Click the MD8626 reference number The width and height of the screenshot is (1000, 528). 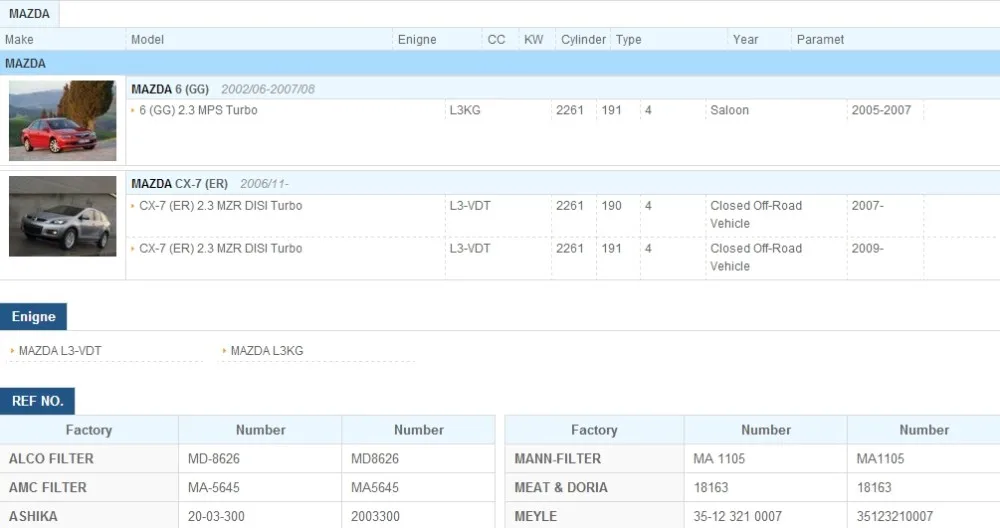click(375, 458)
